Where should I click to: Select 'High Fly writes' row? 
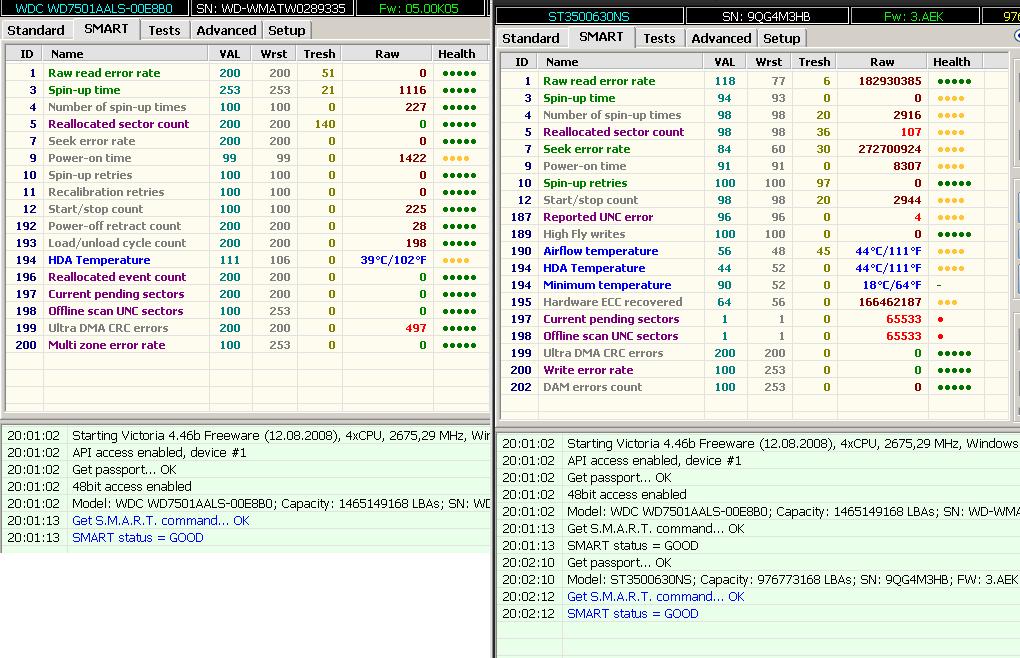pos(755,234)
